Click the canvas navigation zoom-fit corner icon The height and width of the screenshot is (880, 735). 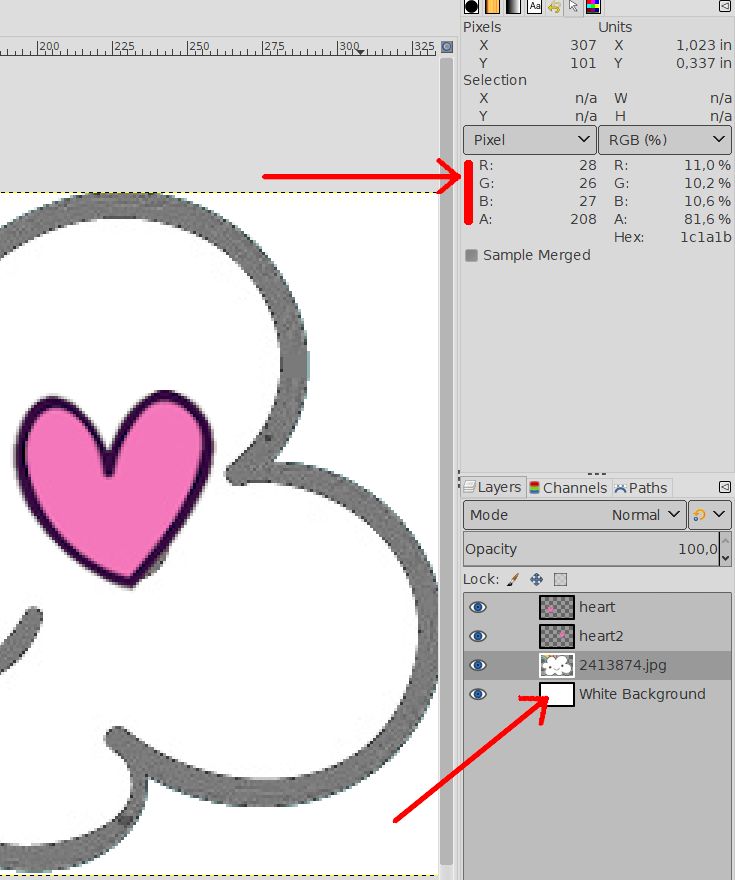pos(447,47)
